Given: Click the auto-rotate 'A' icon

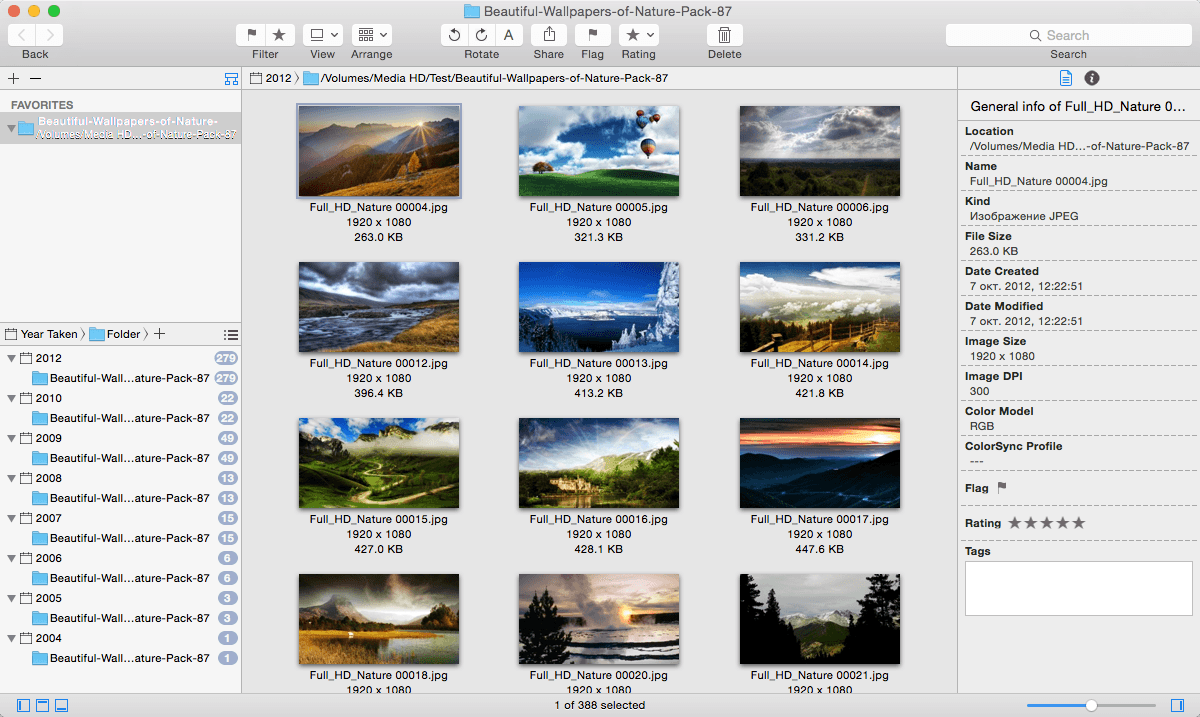Looking at the screenshot, I should coord(509,35).
